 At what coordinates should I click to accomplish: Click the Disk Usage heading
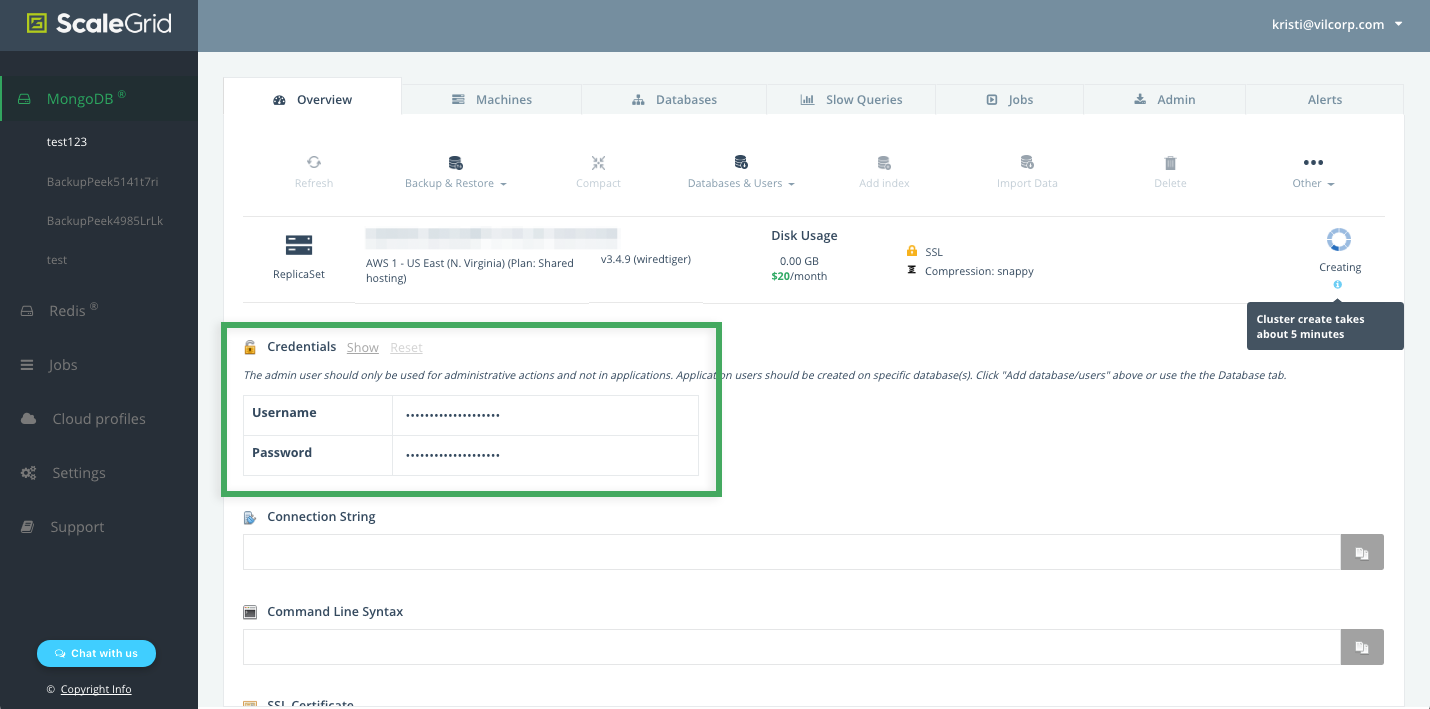[x=804, y=236]
